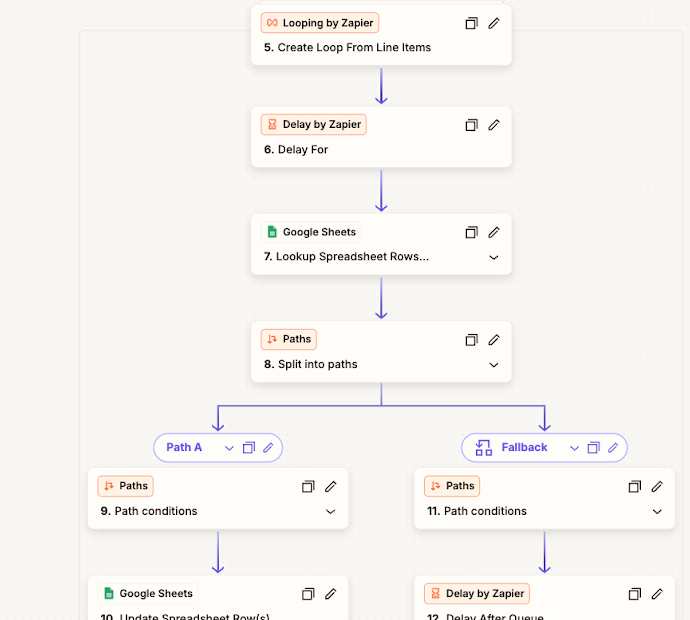Click pencil icon on Split into paths step
The image size is (690, 620).
[x=494, y=339]
